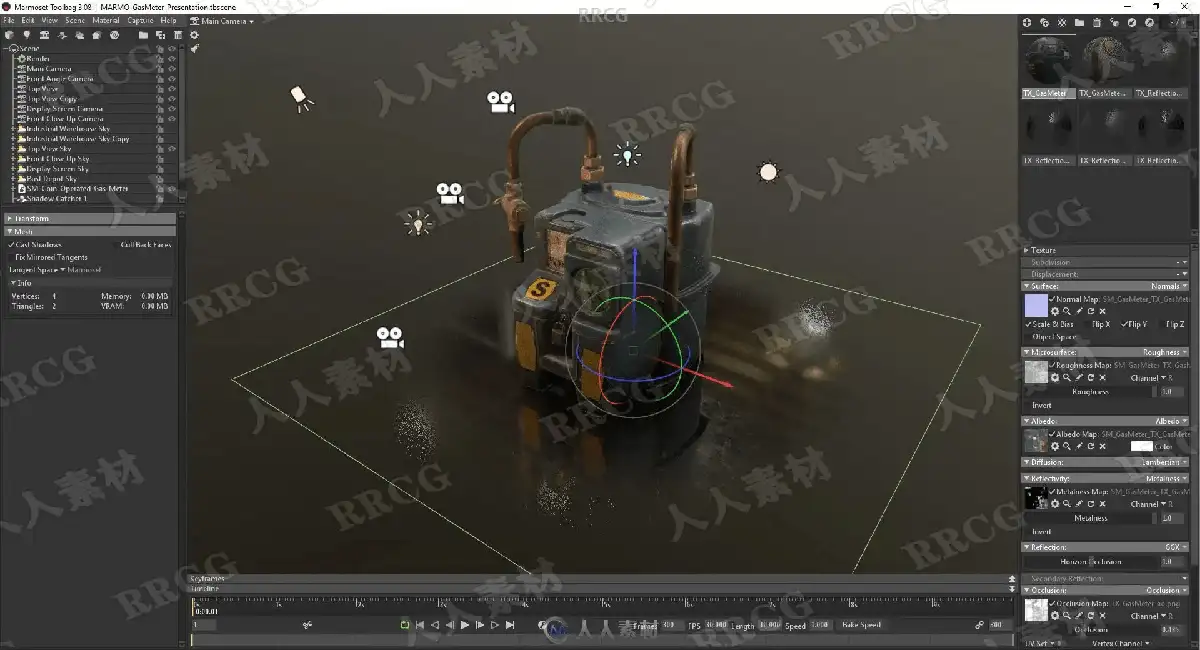
Task: Open the Reflection GGX dropdown
Action: [1175, 547]
